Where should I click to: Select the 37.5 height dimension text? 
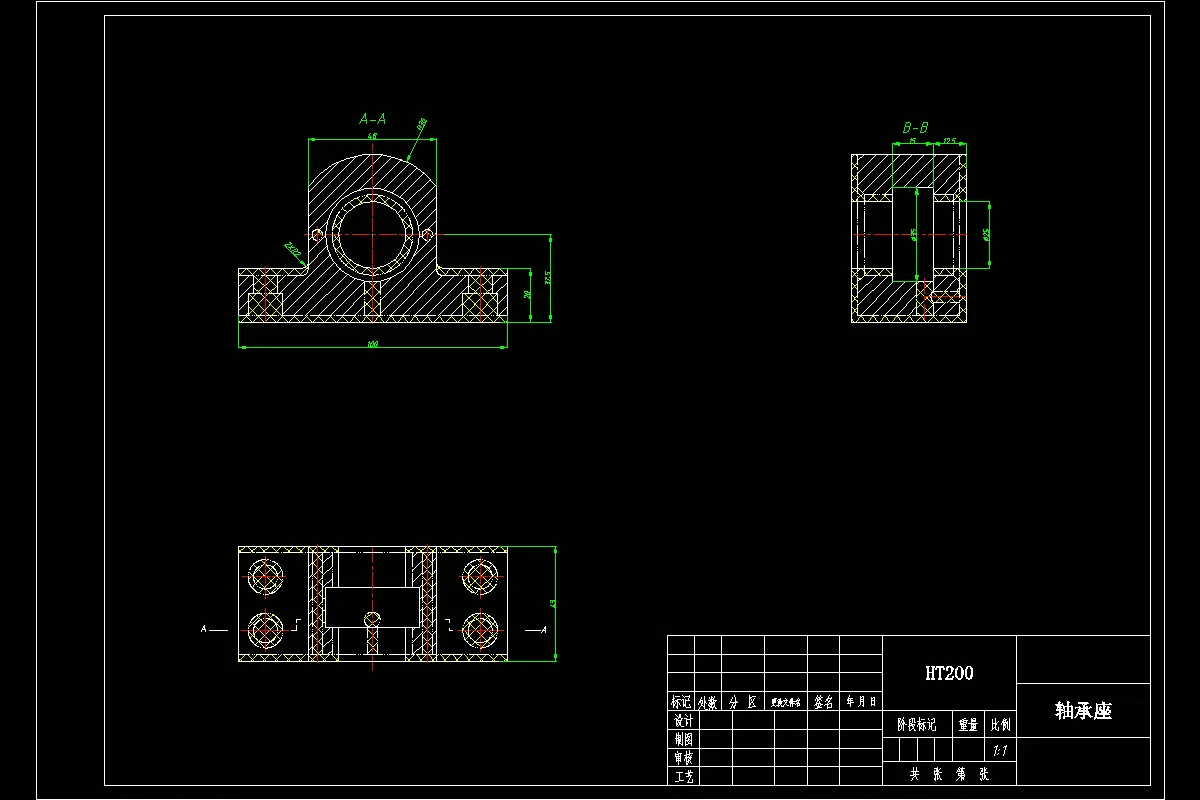(547, 278)
